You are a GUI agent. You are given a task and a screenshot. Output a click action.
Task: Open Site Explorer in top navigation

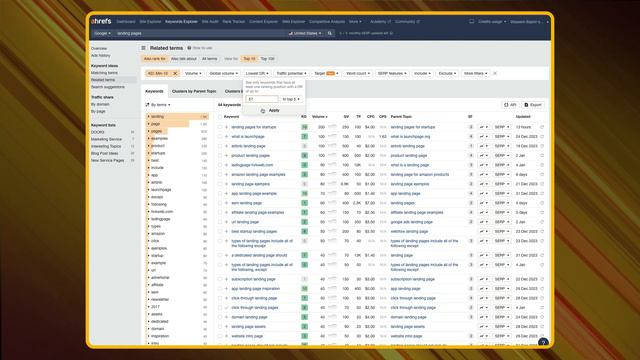150,22
